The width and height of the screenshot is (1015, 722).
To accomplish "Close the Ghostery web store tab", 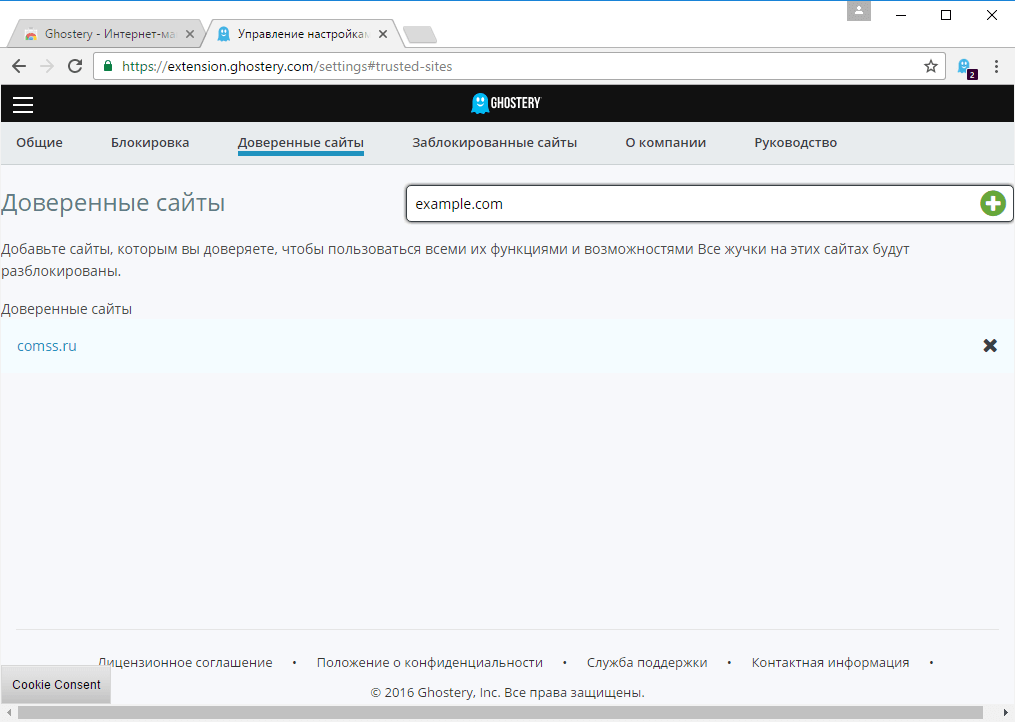I will click(x=190, y=34).
